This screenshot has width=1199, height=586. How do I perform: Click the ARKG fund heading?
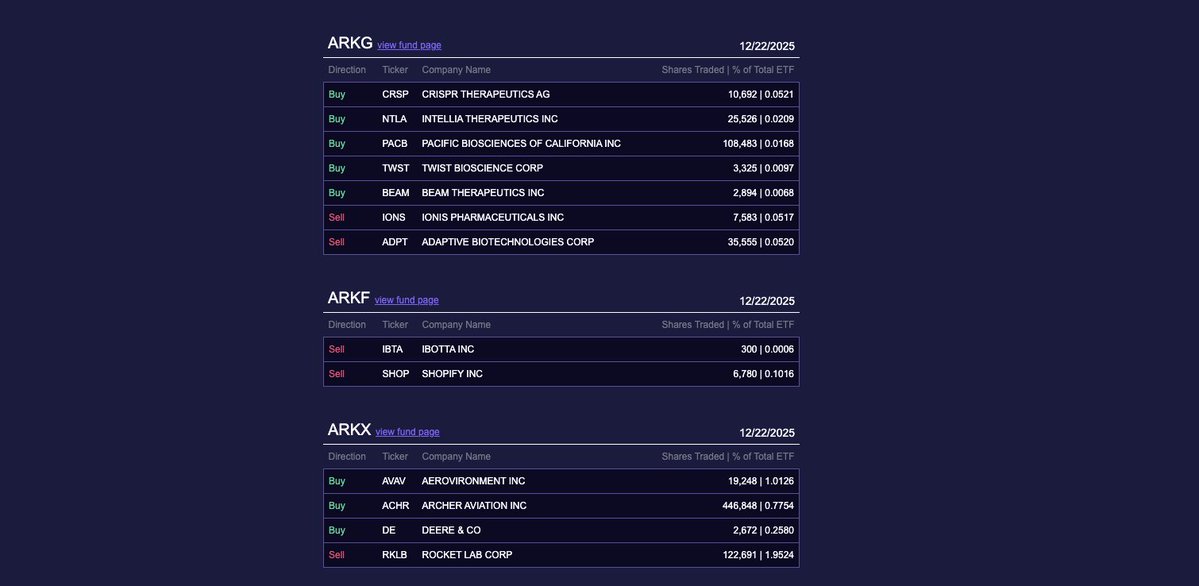pyautogui.click(x=350, y=43)
